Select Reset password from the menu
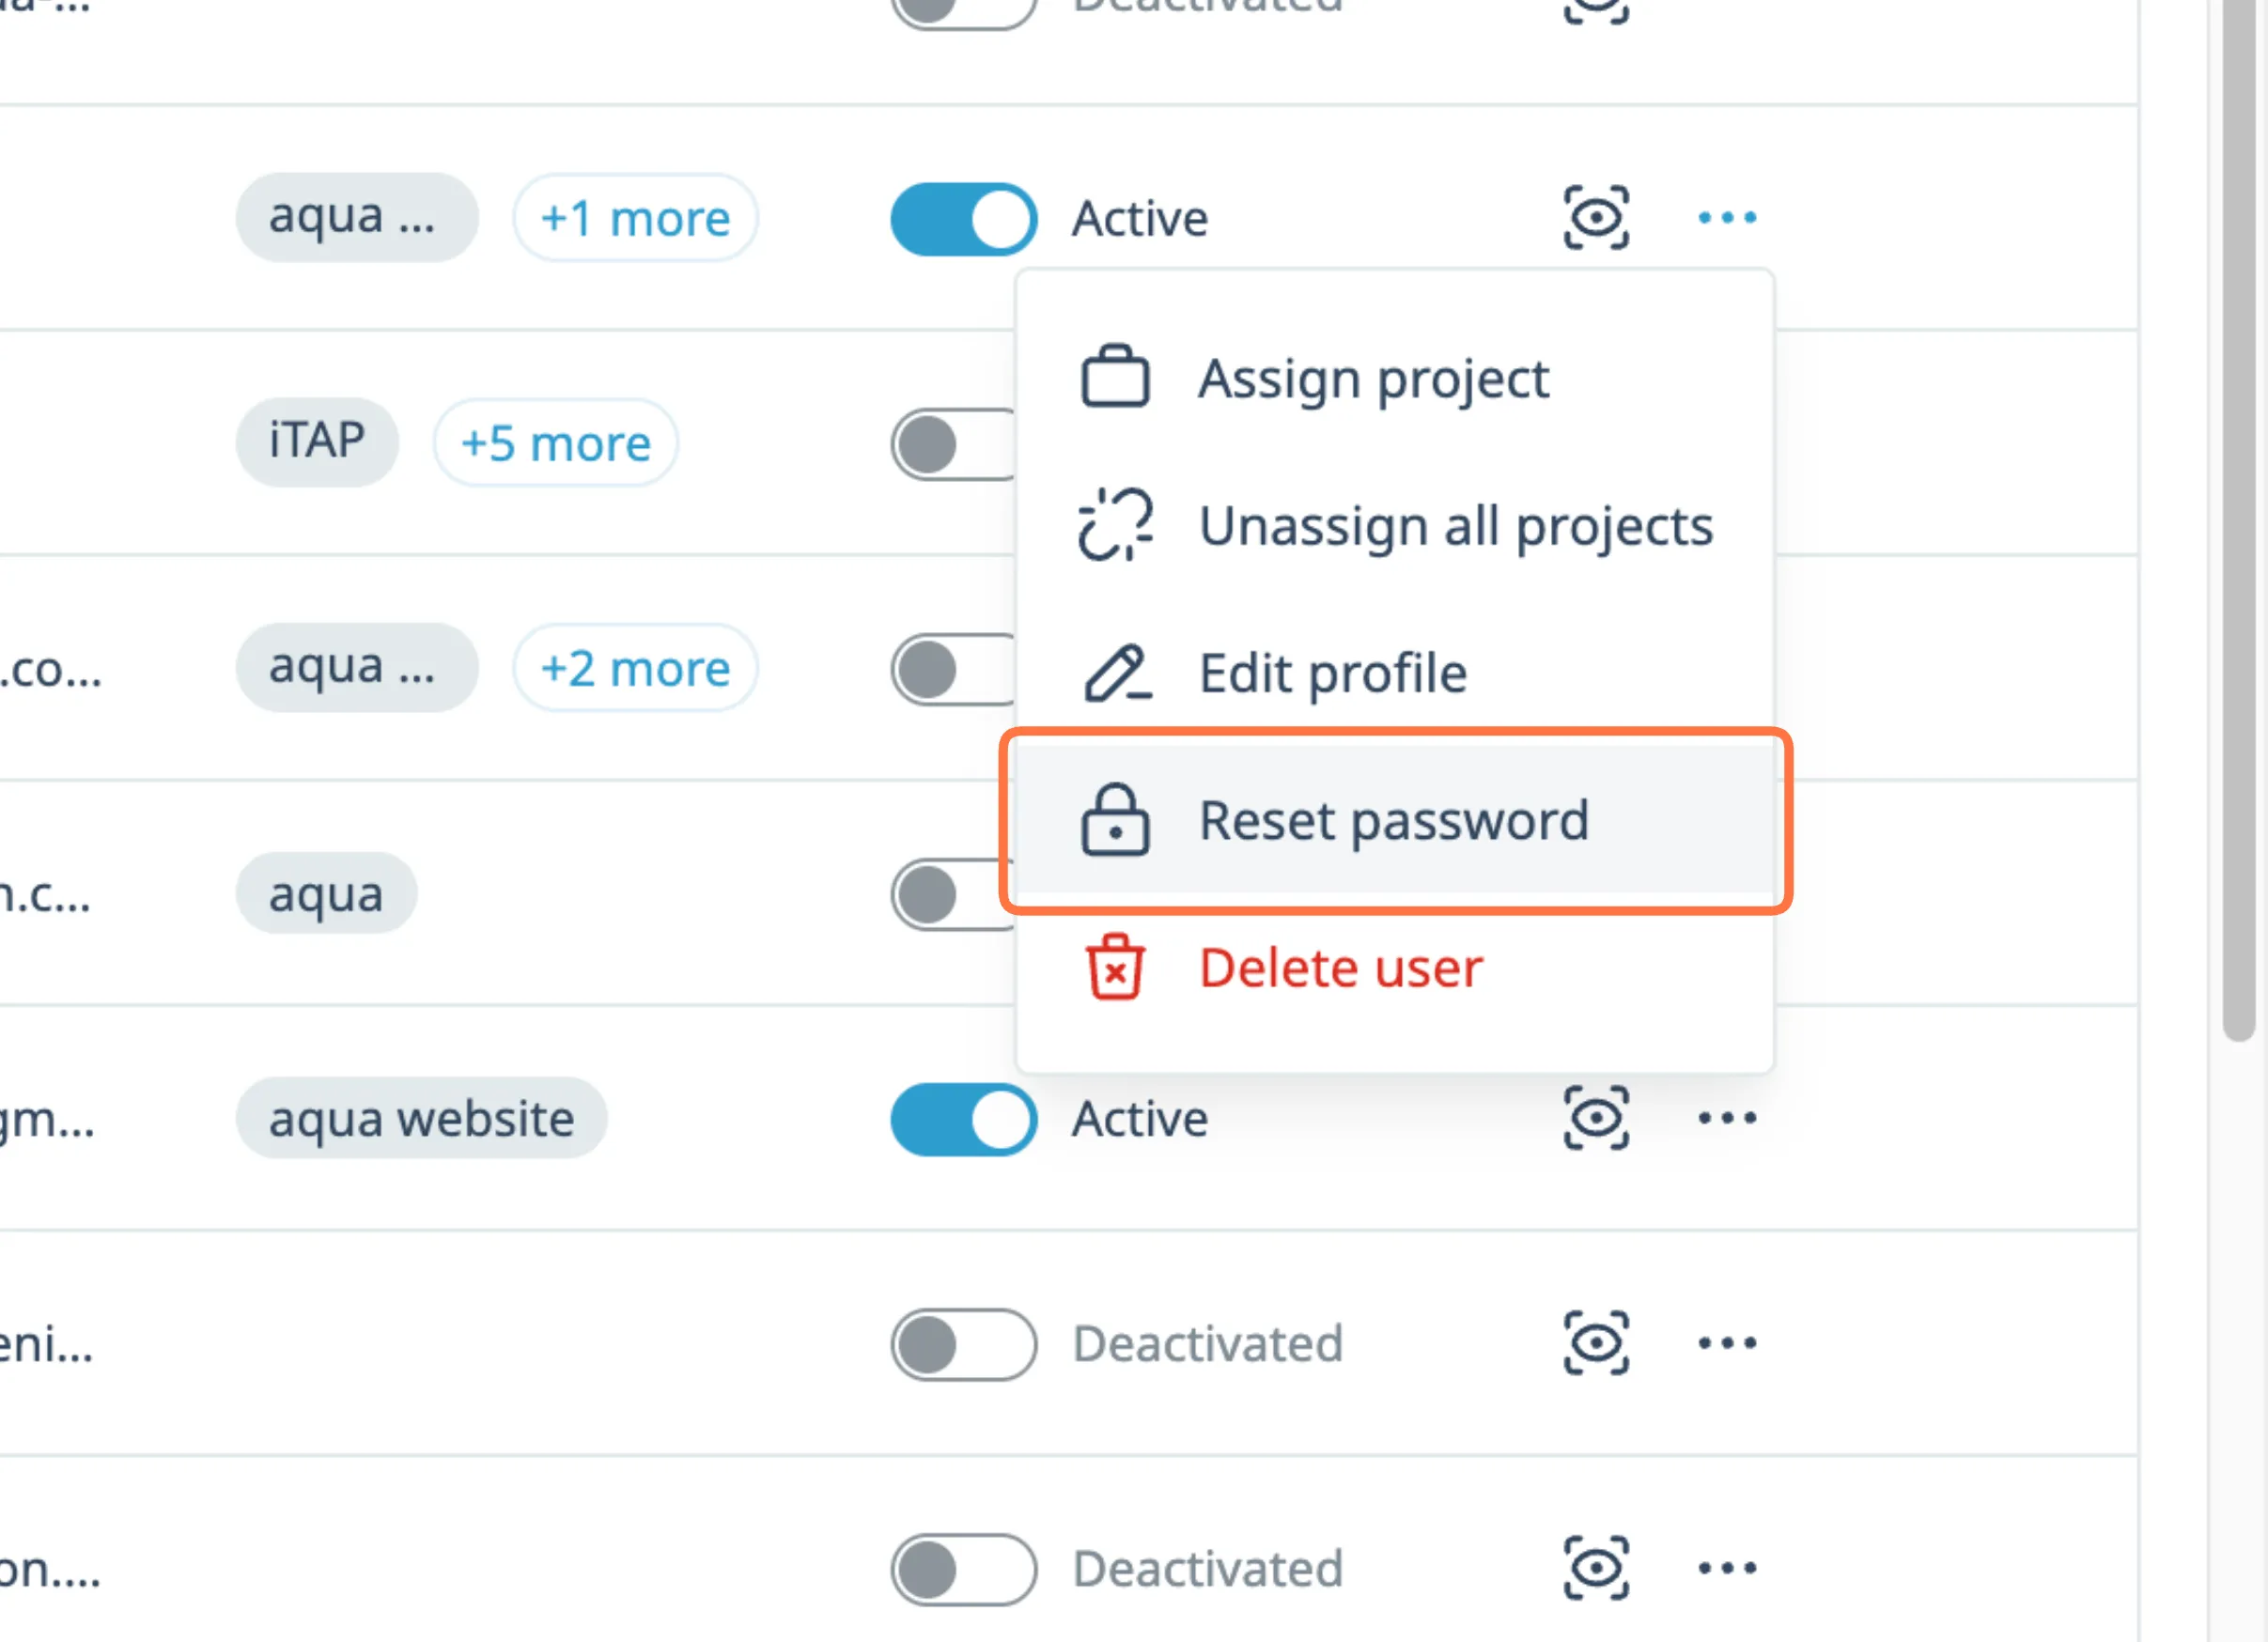 coord(1393,820)
